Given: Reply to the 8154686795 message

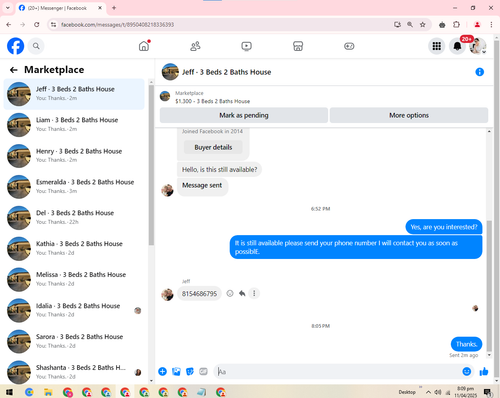Looking at the screenshot, I should [x=242, y=293].
